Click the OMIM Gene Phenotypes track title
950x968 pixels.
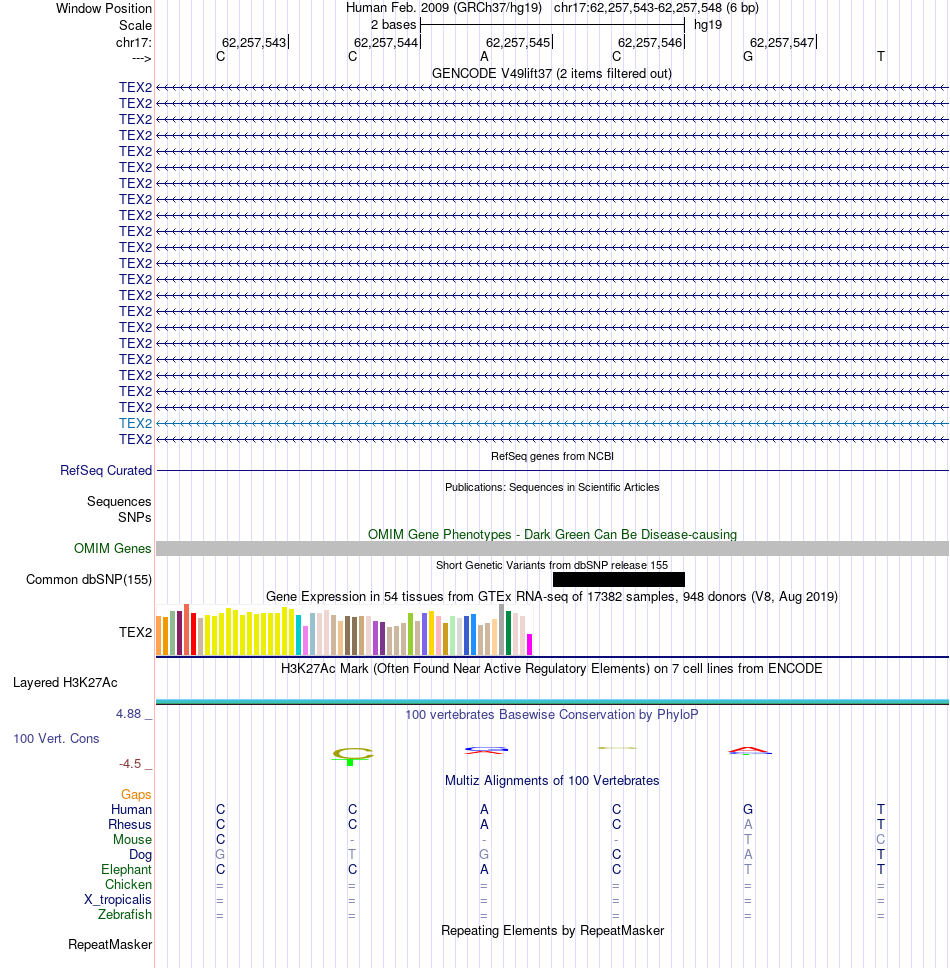point(552,535)
